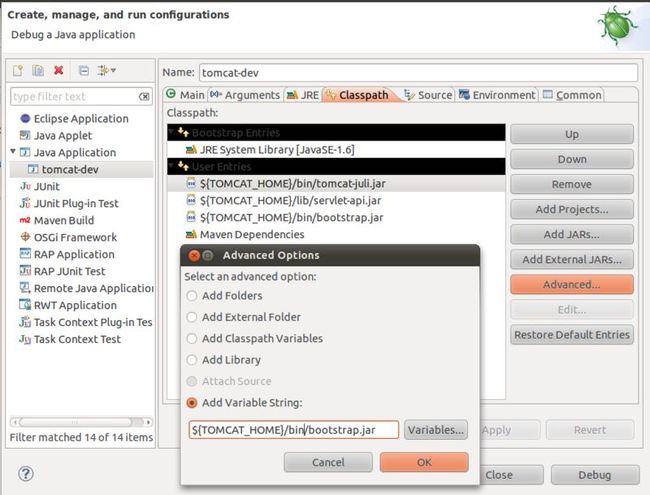The image size is (650, 495).
Task: Focus the type filter text field
Action: pos(75,97)
